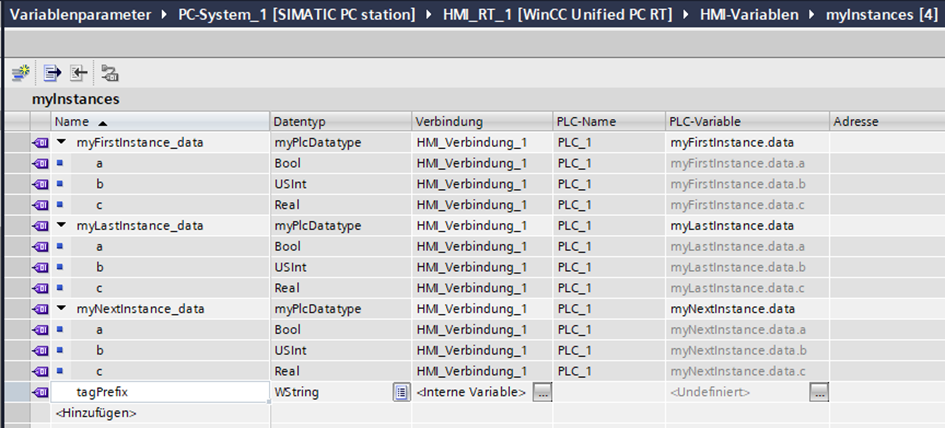Click the import tags toolbar icon
The width and height of the screenshot is (945, 428).
78,73
